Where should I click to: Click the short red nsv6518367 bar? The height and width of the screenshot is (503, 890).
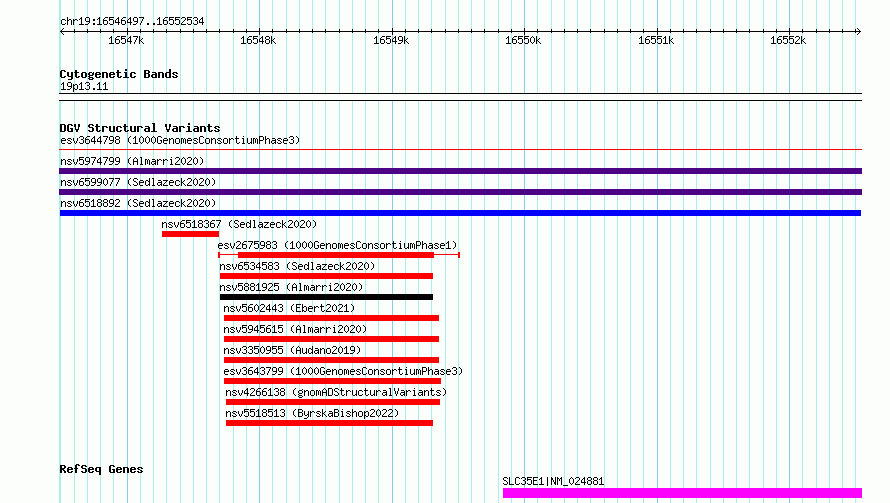point(190,234)
